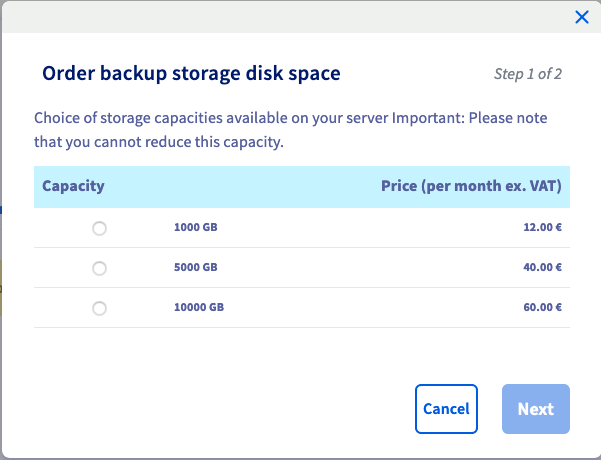Click the Order backup storage disk space title
Image resolution: width=601 pixels, height=460 pixels.
191,73
